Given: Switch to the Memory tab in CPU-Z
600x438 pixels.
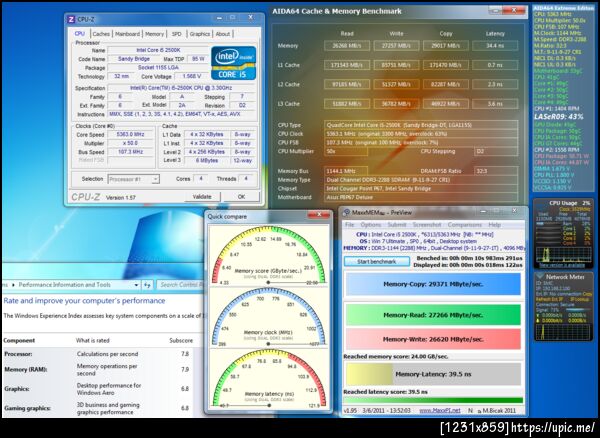Looking at the screenshot, I should [x=154, y=34].
